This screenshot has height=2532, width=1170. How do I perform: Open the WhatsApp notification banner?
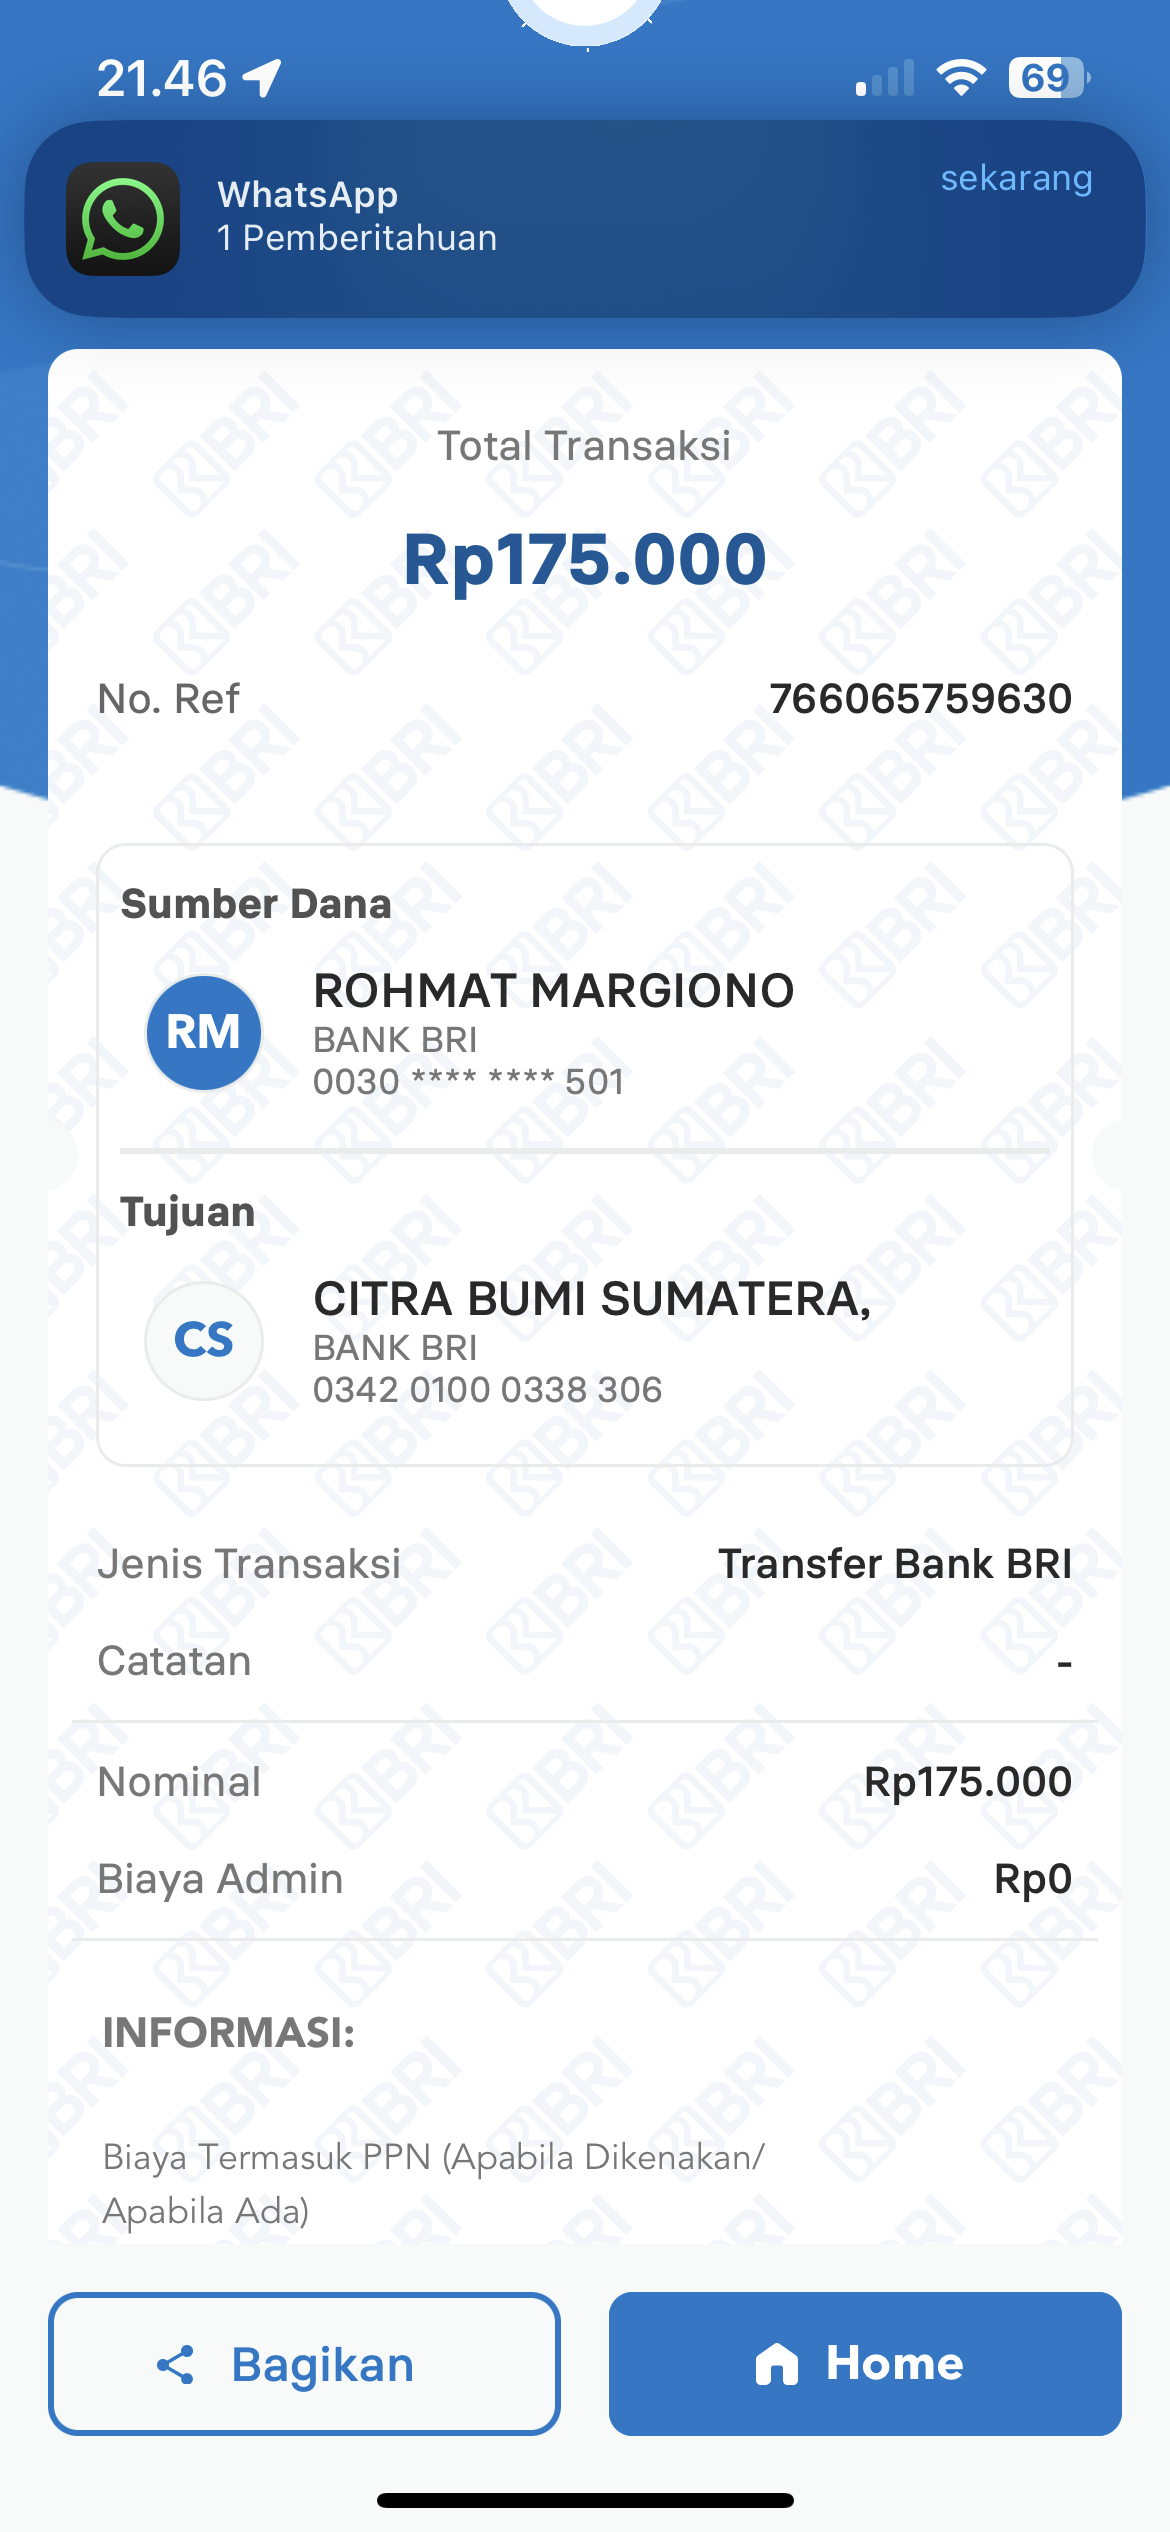(585, 219)
